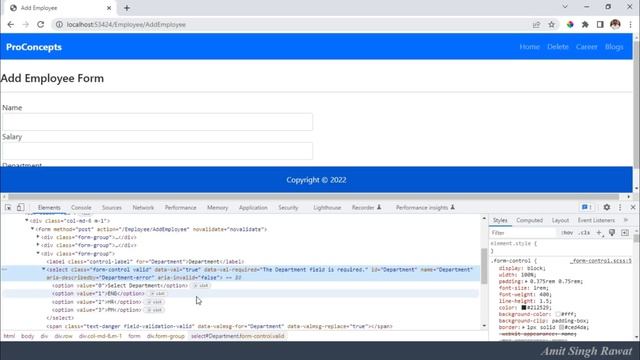Open color picker for #ced4da border swatch
640x360 pixels.
(x=562, y=327)
